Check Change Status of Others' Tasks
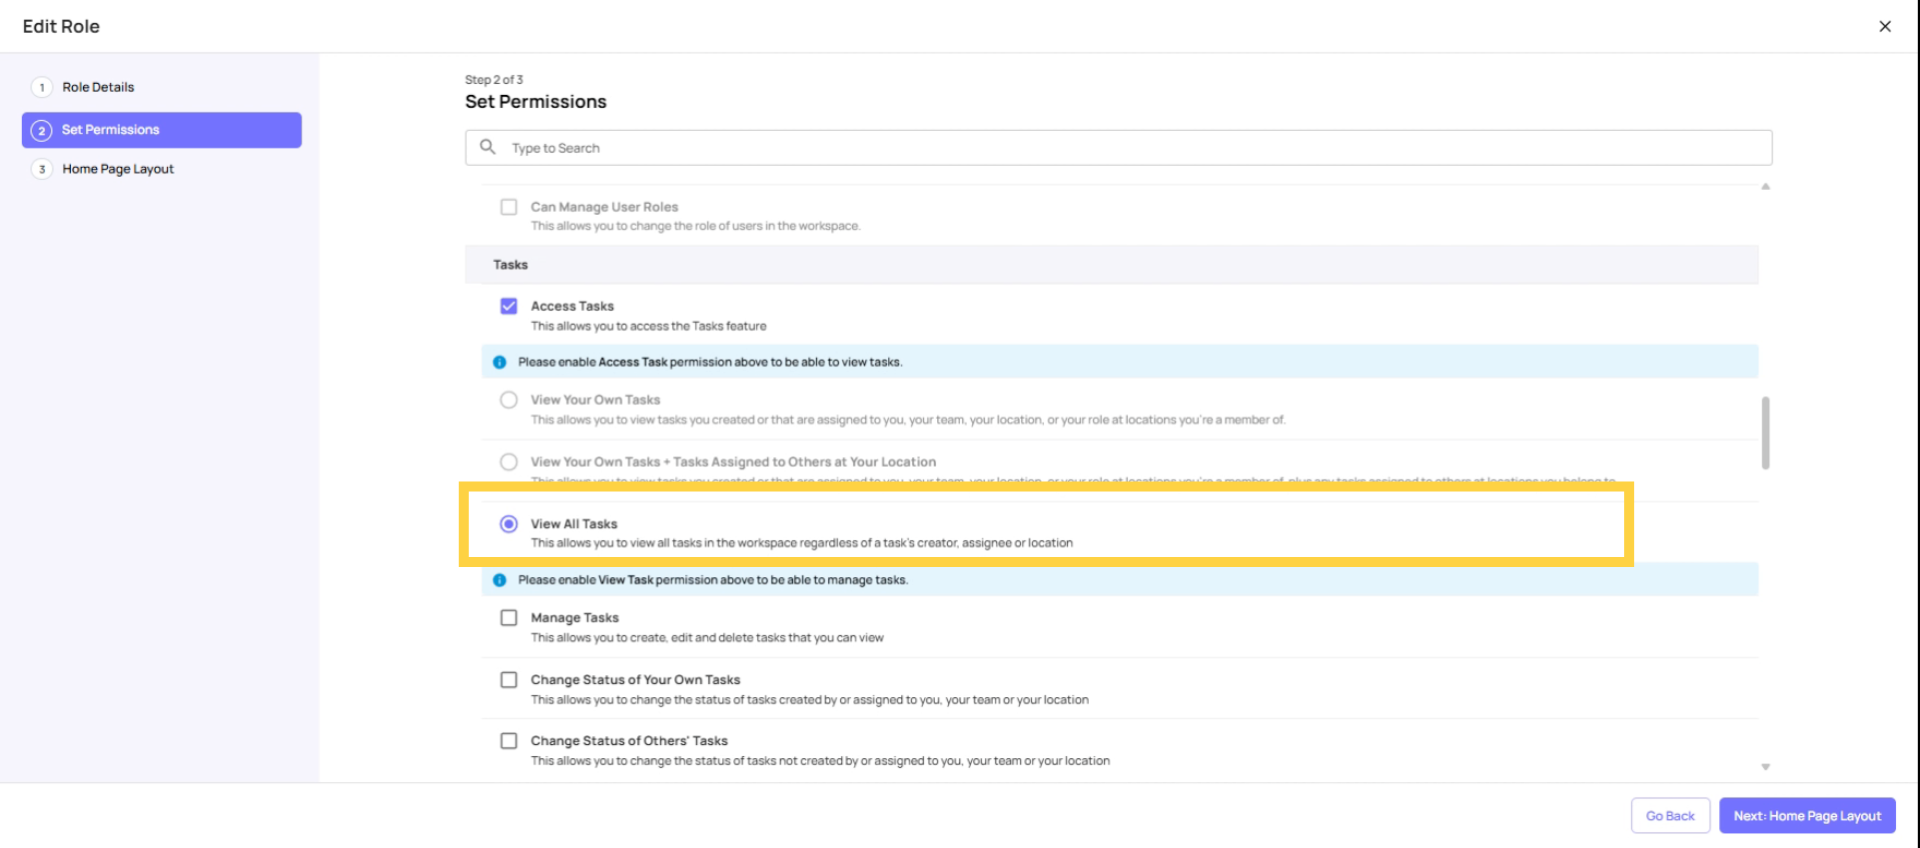Viewport: 1920px width, 848px height. tap(509, 741)
